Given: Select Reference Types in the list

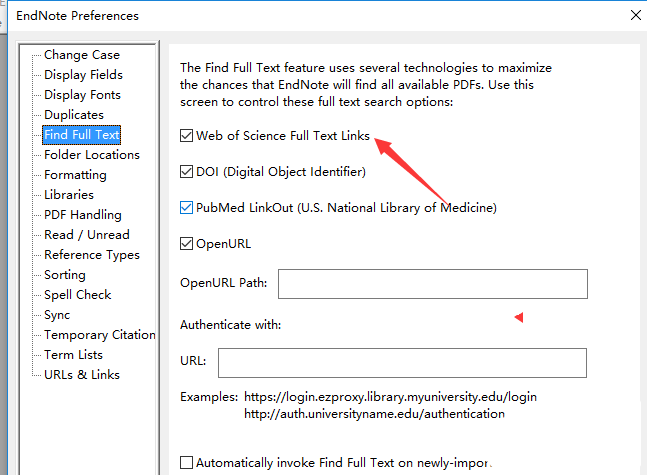Looking at the screenshot, I should [91, 255].
